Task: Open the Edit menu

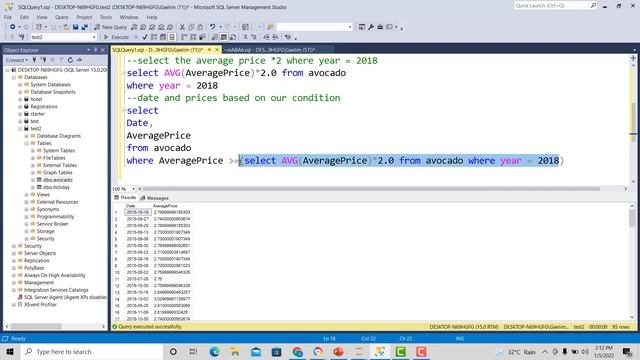Action: pyautogui.click(x=24, y=17)
